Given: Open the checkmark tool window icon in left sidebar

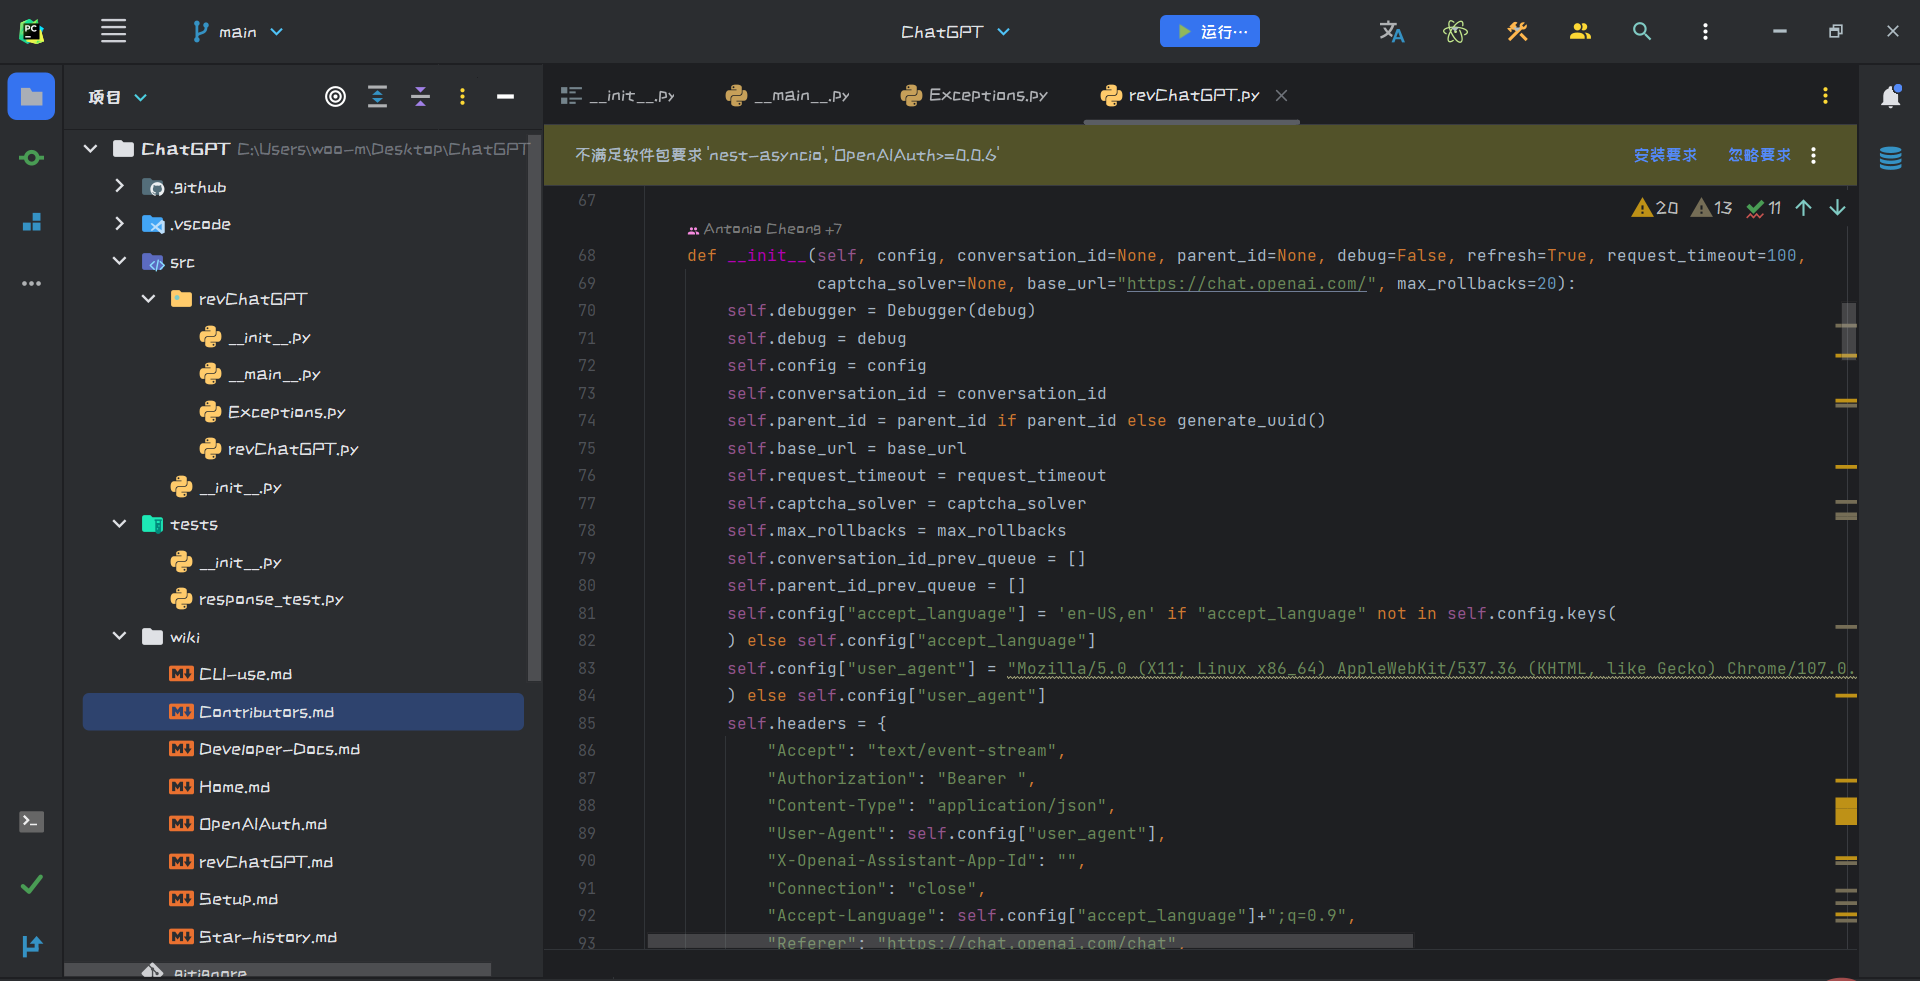Looking at the screenshot, I should pos(31,884).
